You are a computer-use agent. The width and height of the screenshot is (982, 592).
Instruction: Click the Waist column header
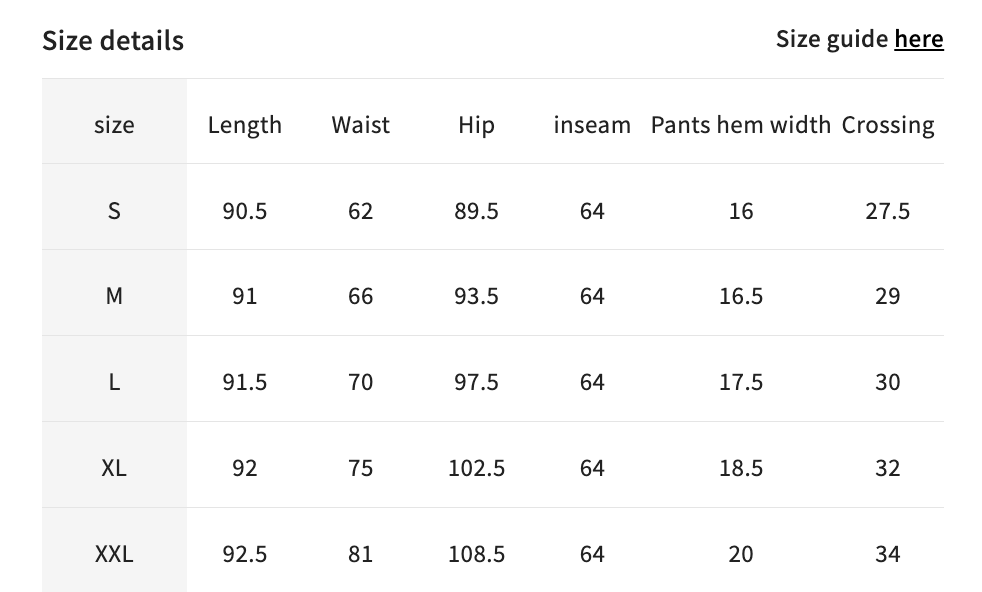(x=361, y=125)
